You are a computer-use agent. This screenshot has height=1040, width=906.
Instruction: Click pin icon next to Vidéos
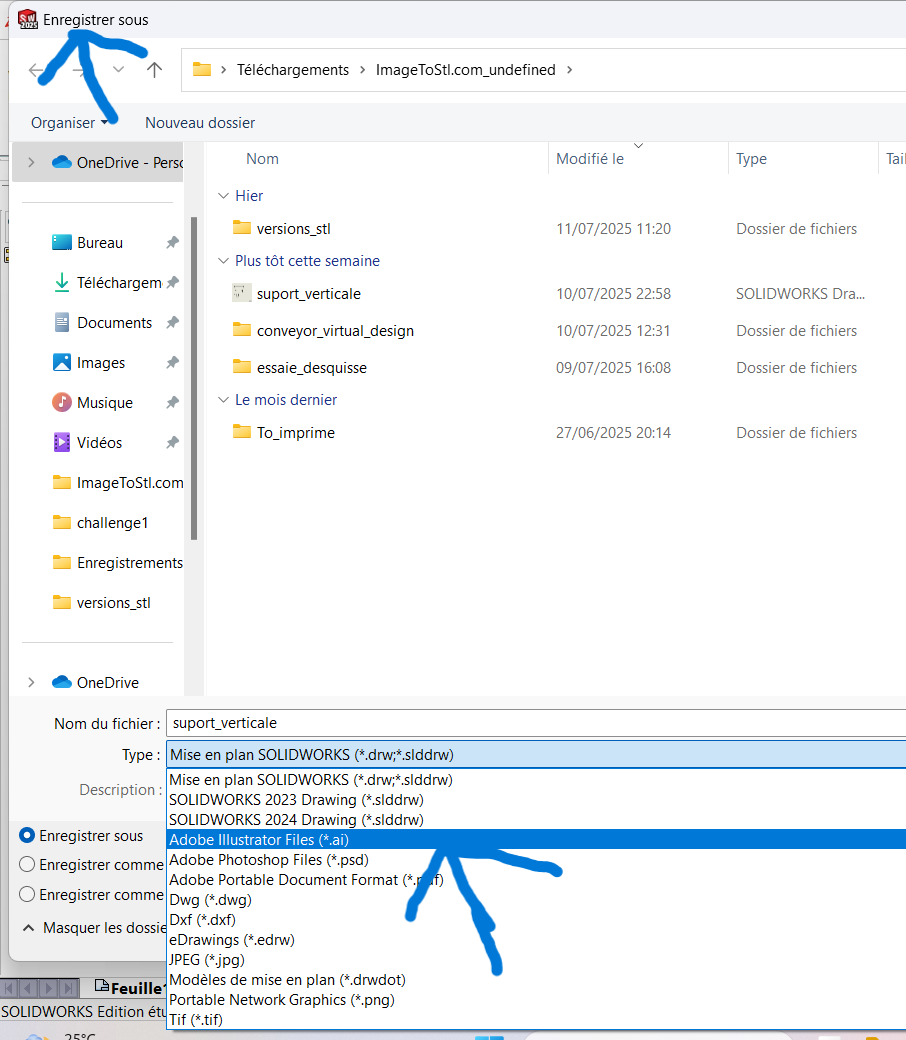click(172, 442)
